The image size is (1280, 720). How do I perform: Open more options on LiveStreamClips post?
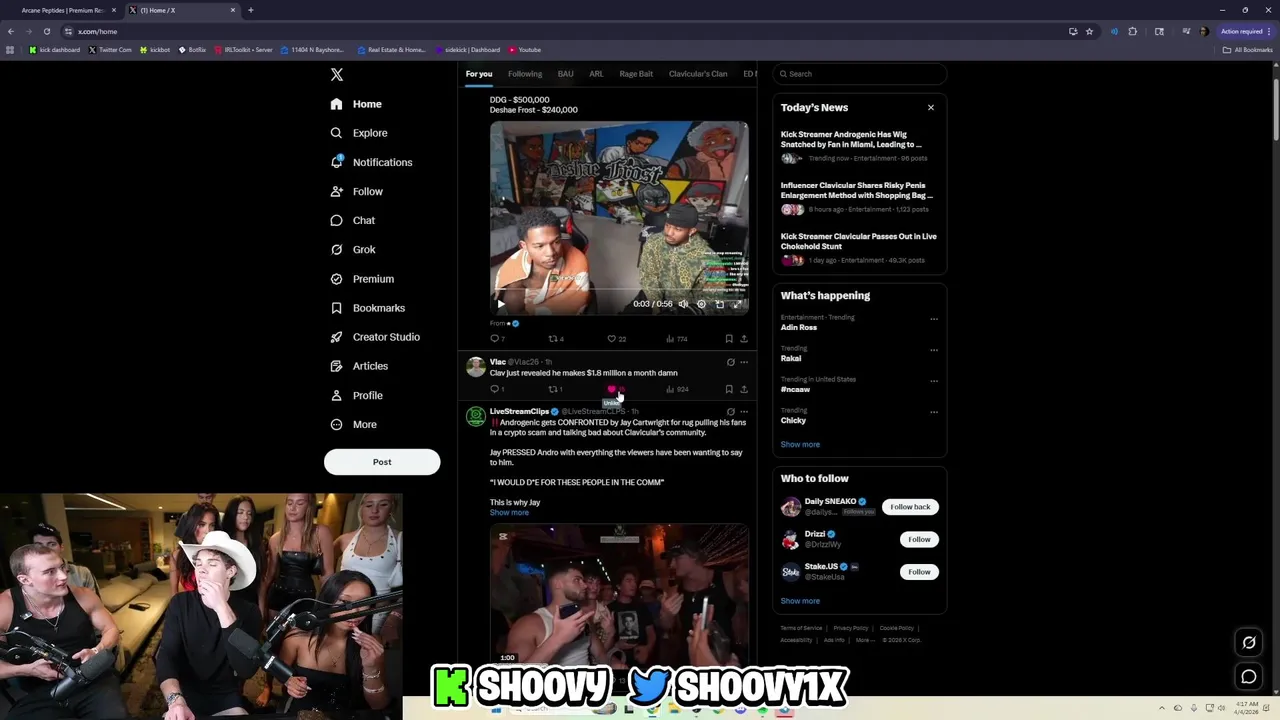point(743,412)
